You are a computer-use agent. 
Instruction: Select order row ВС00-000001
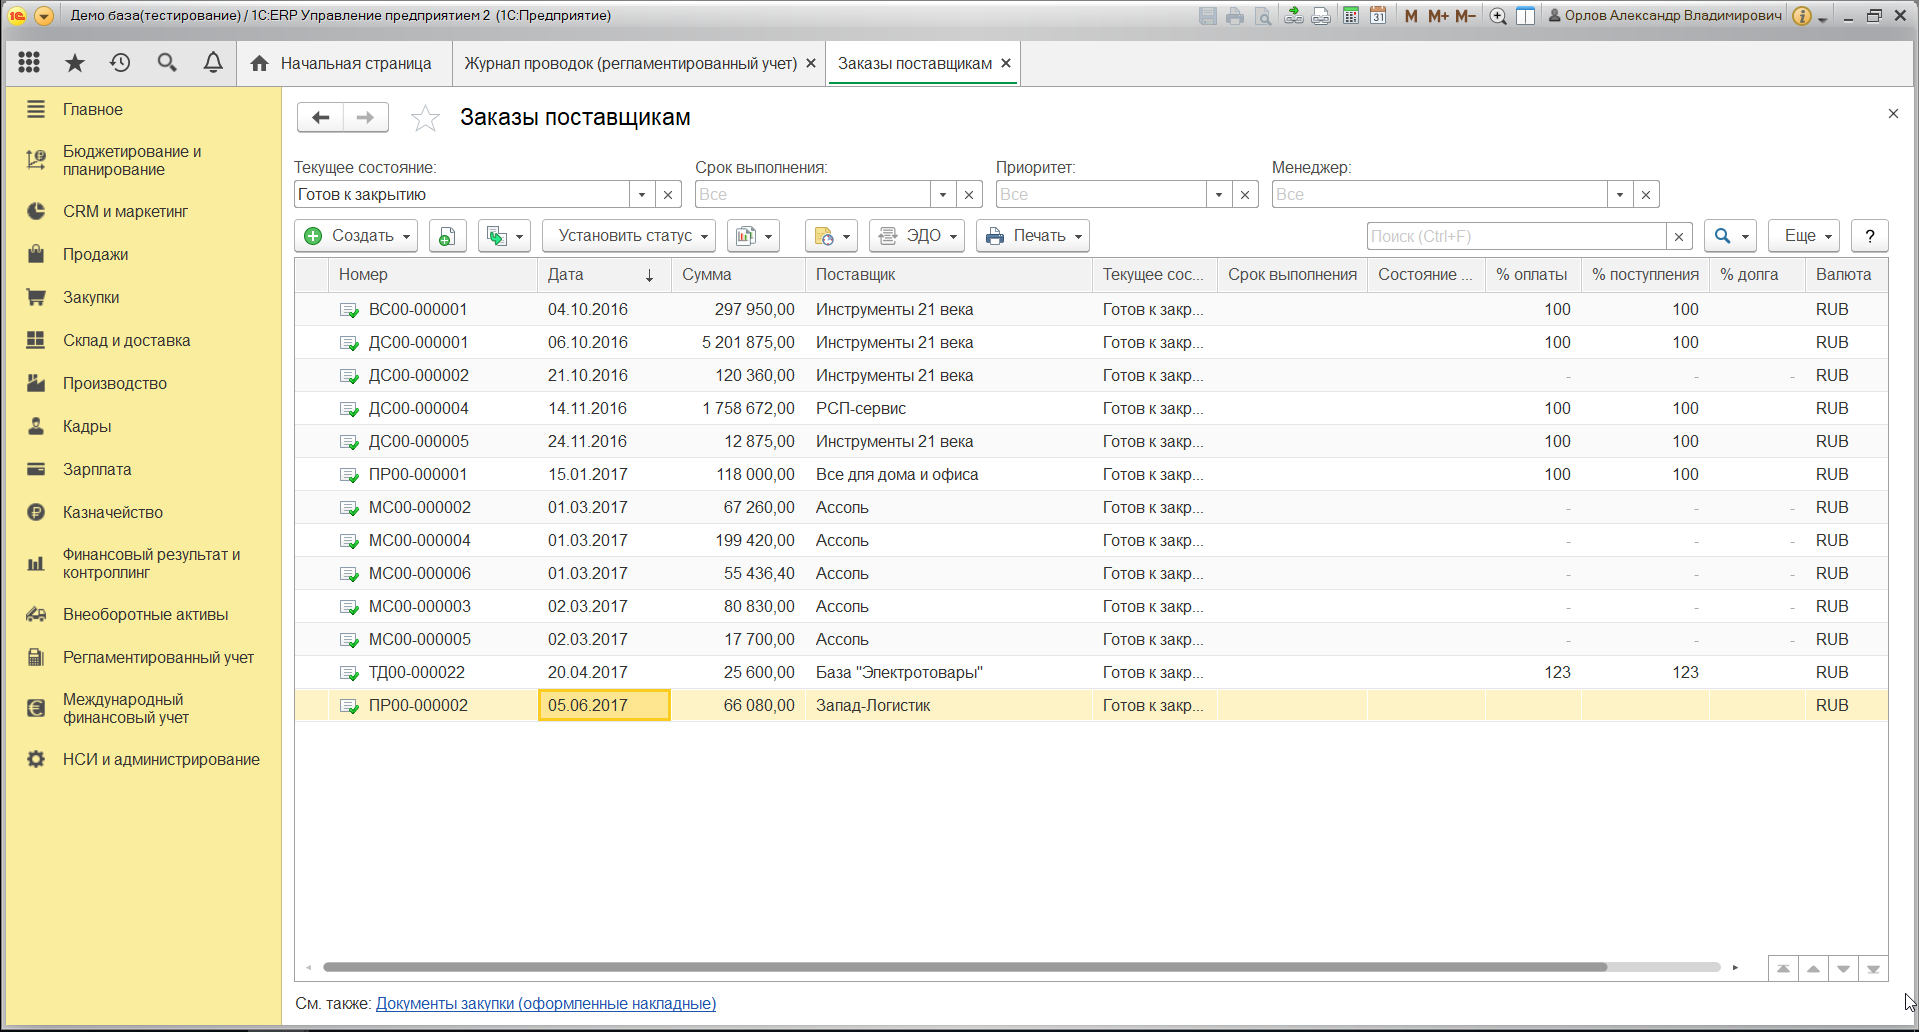pyautogui.click(x=1091, y=309)
